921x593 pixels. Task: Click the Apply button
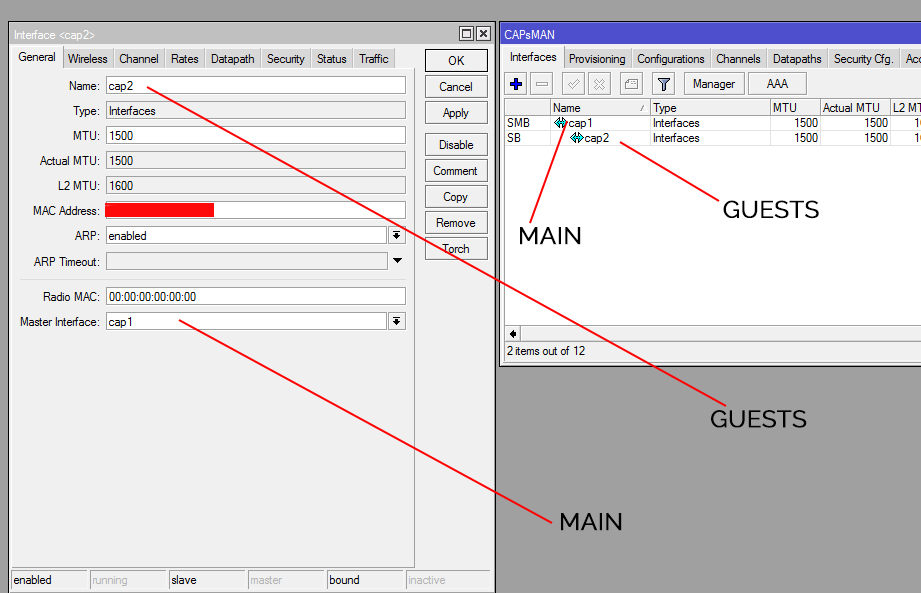click(x=456, y=113)
